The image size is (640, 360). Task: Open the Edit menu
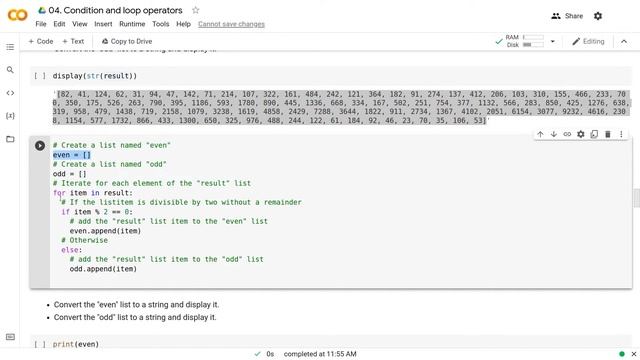pos(59,24)
